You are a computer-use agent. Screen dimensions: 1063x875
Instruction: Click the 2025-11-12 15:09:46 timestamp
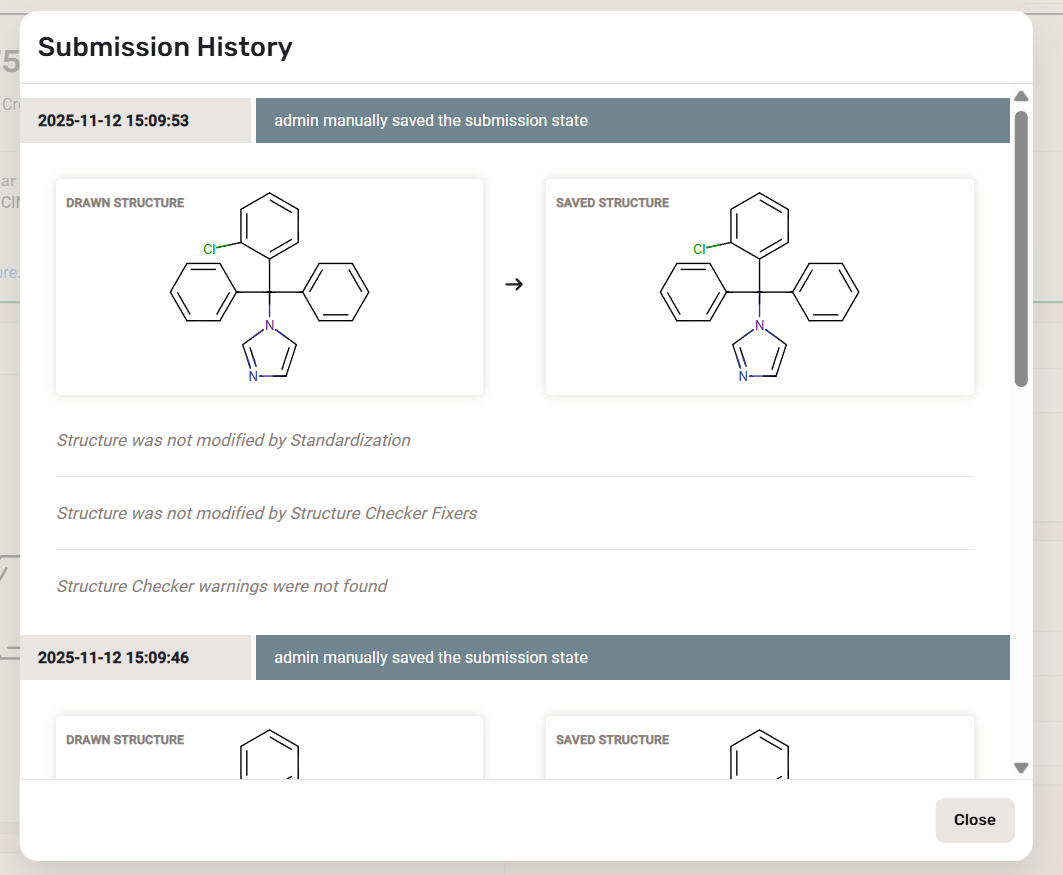tap(113, 658)
